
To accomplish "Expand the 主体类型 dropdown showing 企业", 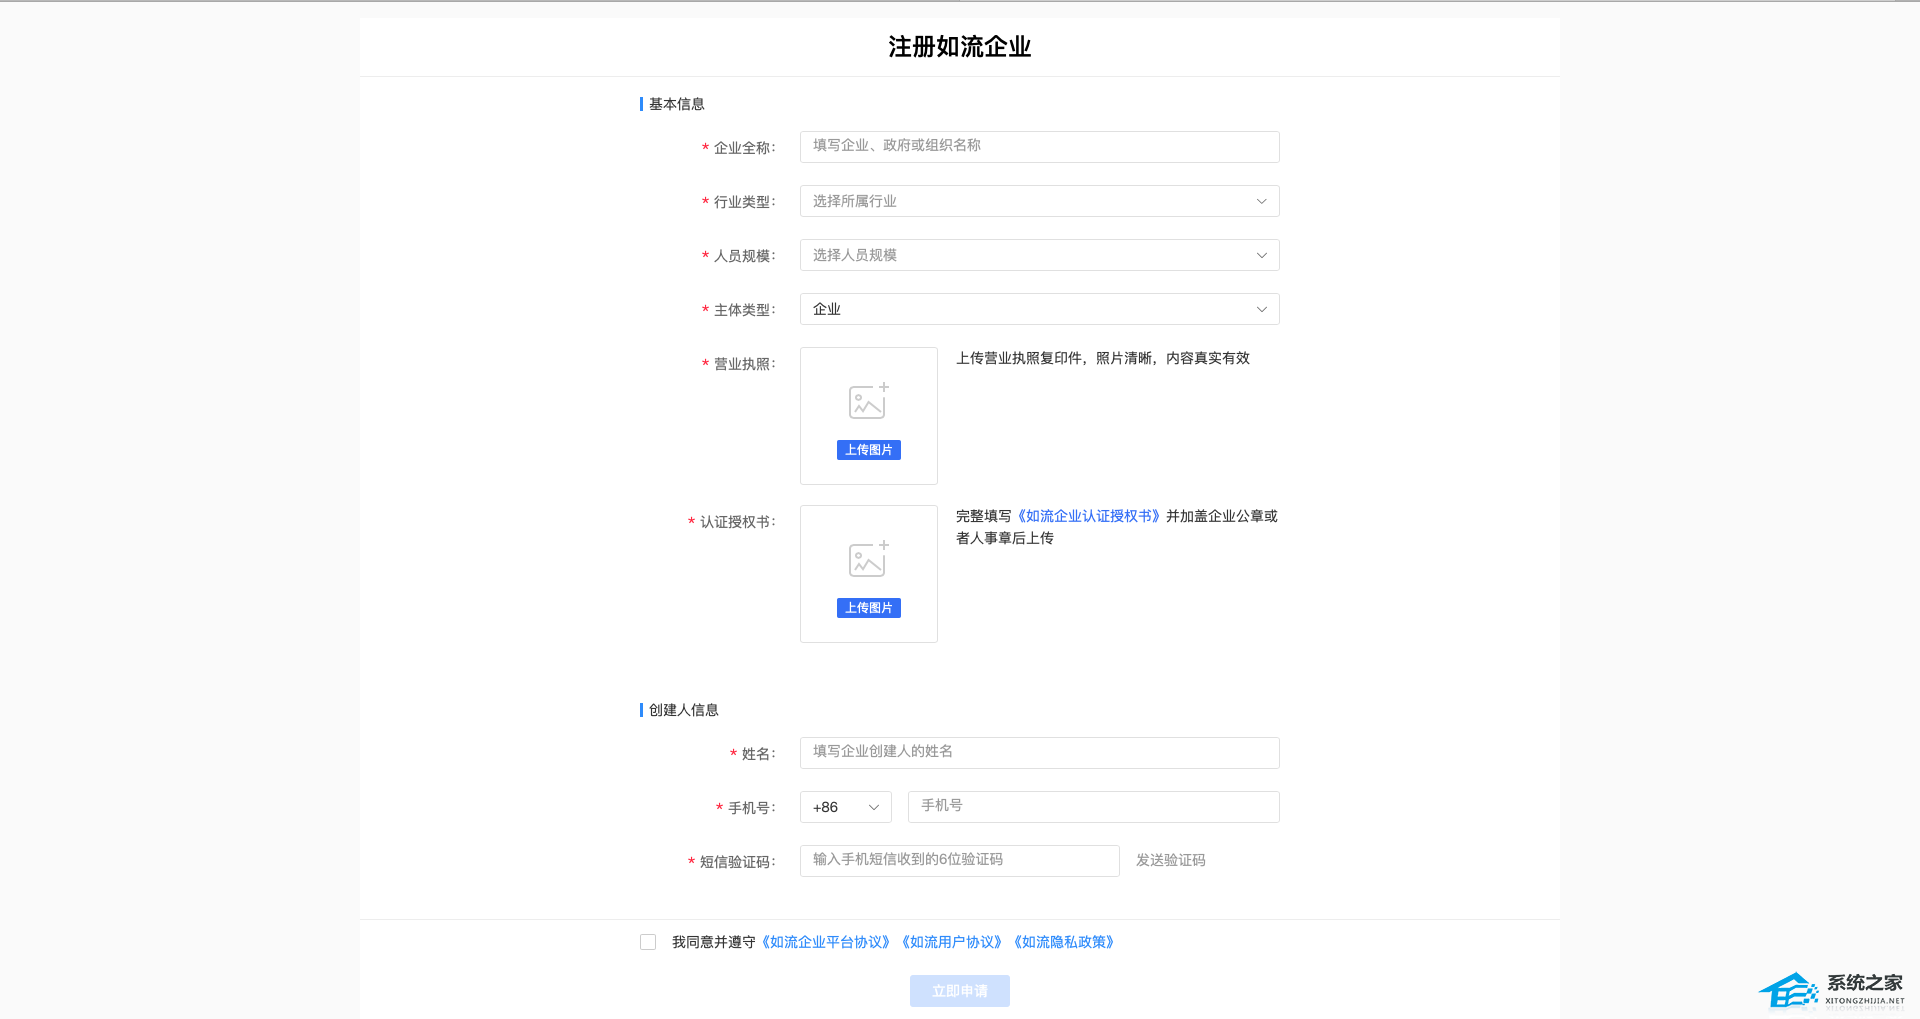I will pyautogui.click(x=1039, y=309).
